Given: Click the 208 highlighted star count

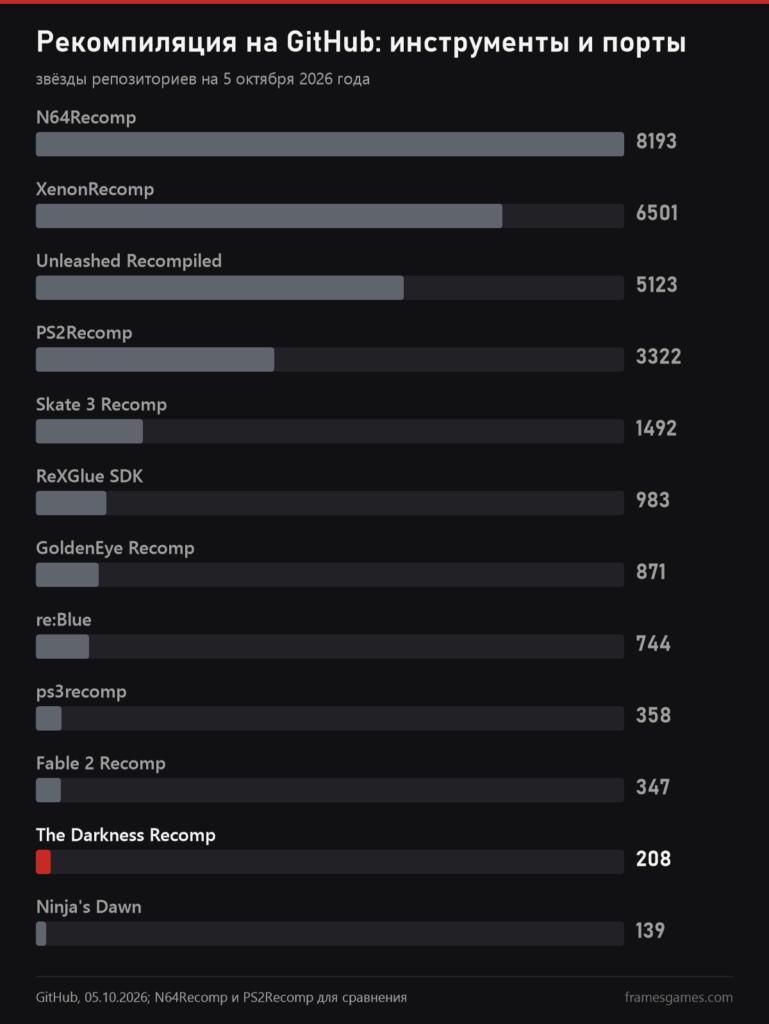Looking at the screenshot, I should pos(653,859).
